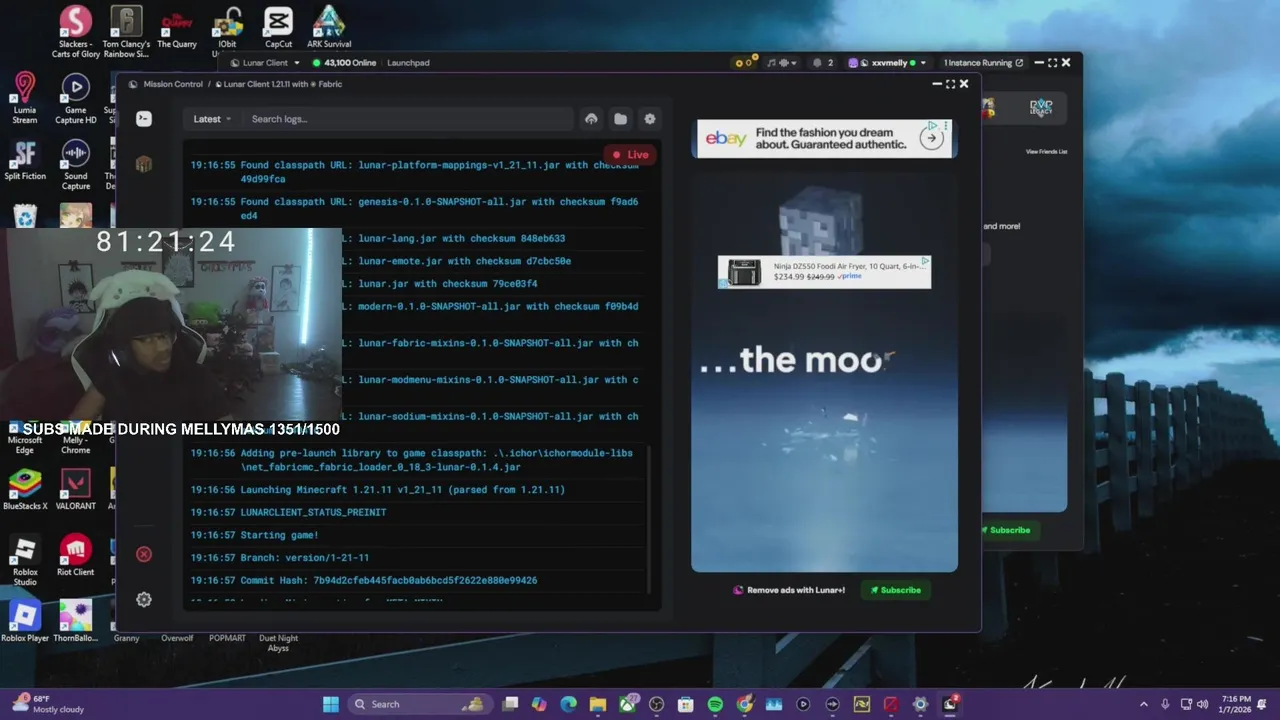Open Slackers Carts of Glory desktop shortcut
1280x720 pixels.
point(76,32)
